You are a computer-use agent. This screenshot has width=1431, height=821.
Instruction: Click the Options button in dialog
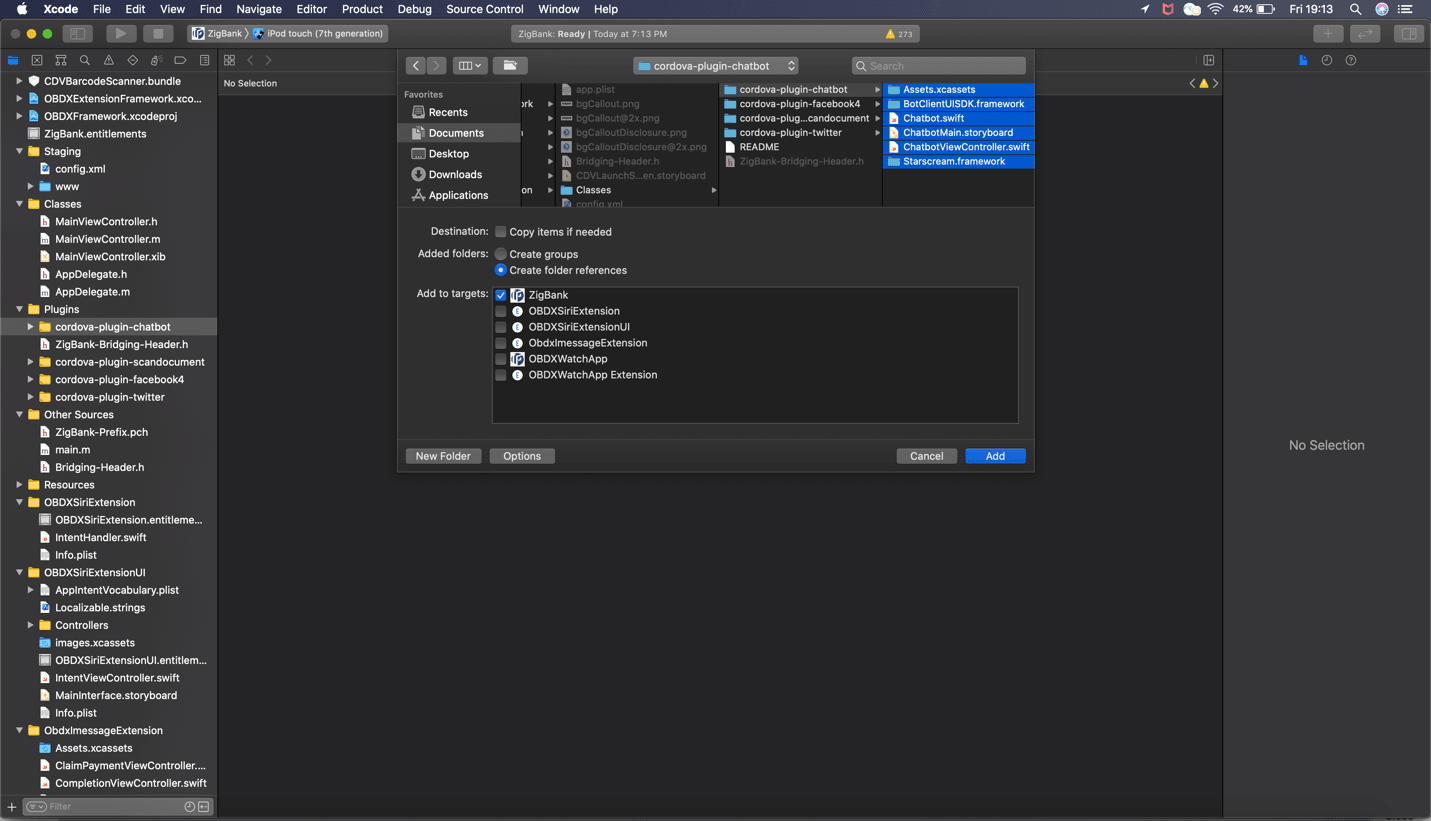[x=522, y=456]
